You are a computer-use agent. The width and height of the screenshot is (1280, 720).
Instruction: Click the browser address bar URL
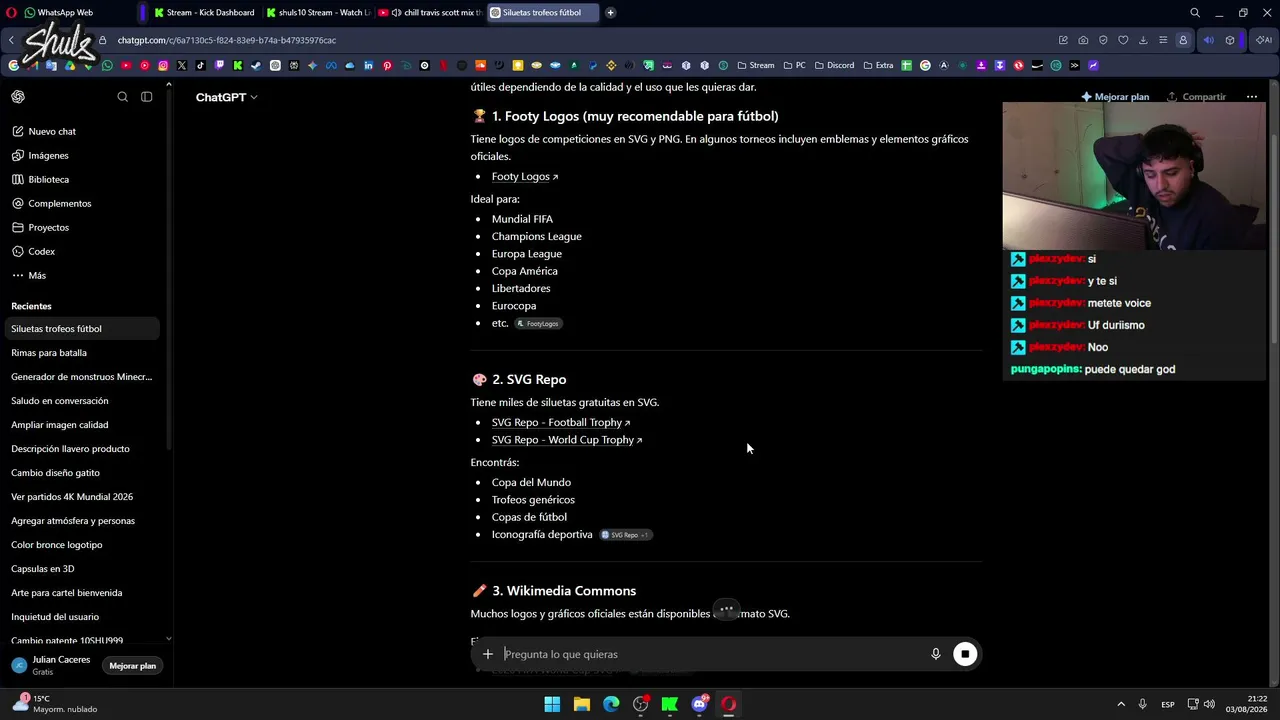pos(227,40)
